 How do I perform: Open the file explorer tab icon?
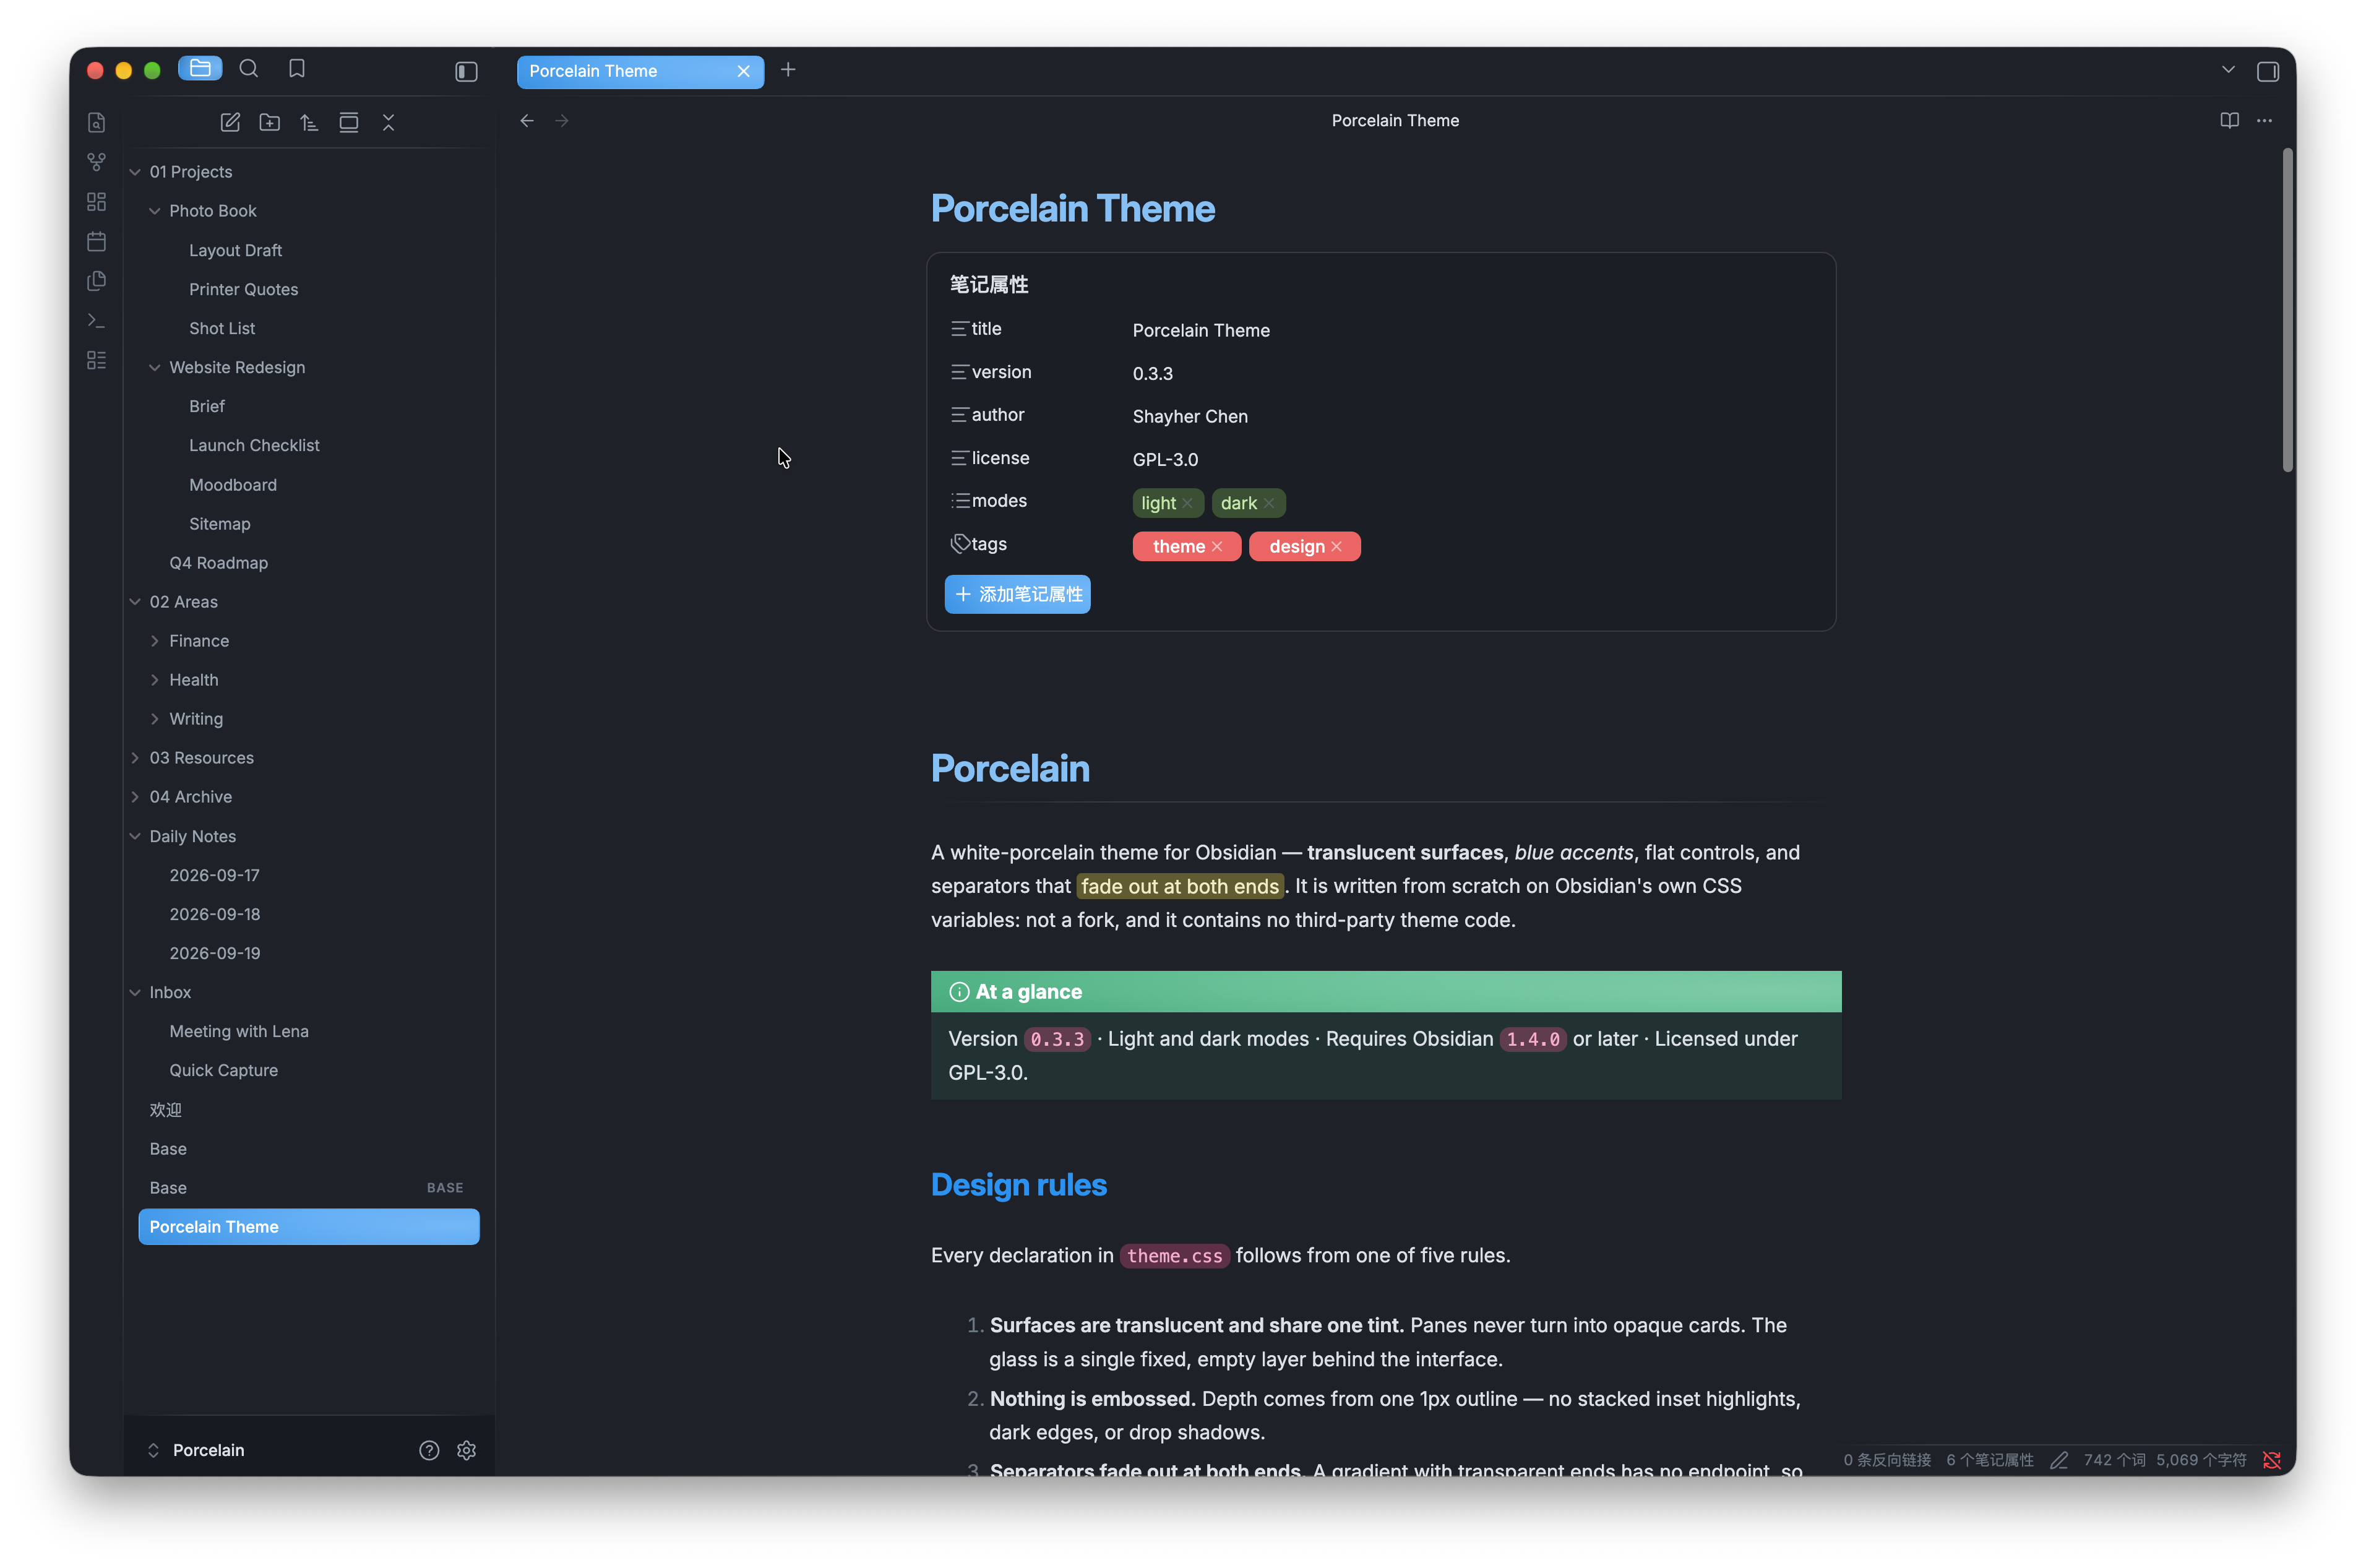click(200, 69)
